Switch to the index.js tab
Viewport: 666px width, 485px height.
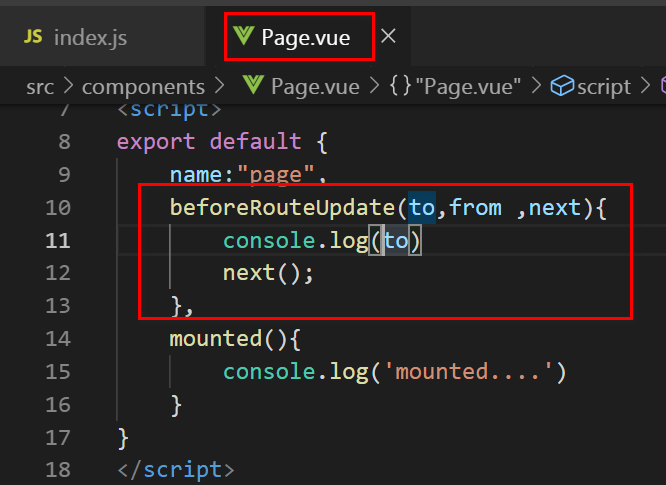(103, 37)
